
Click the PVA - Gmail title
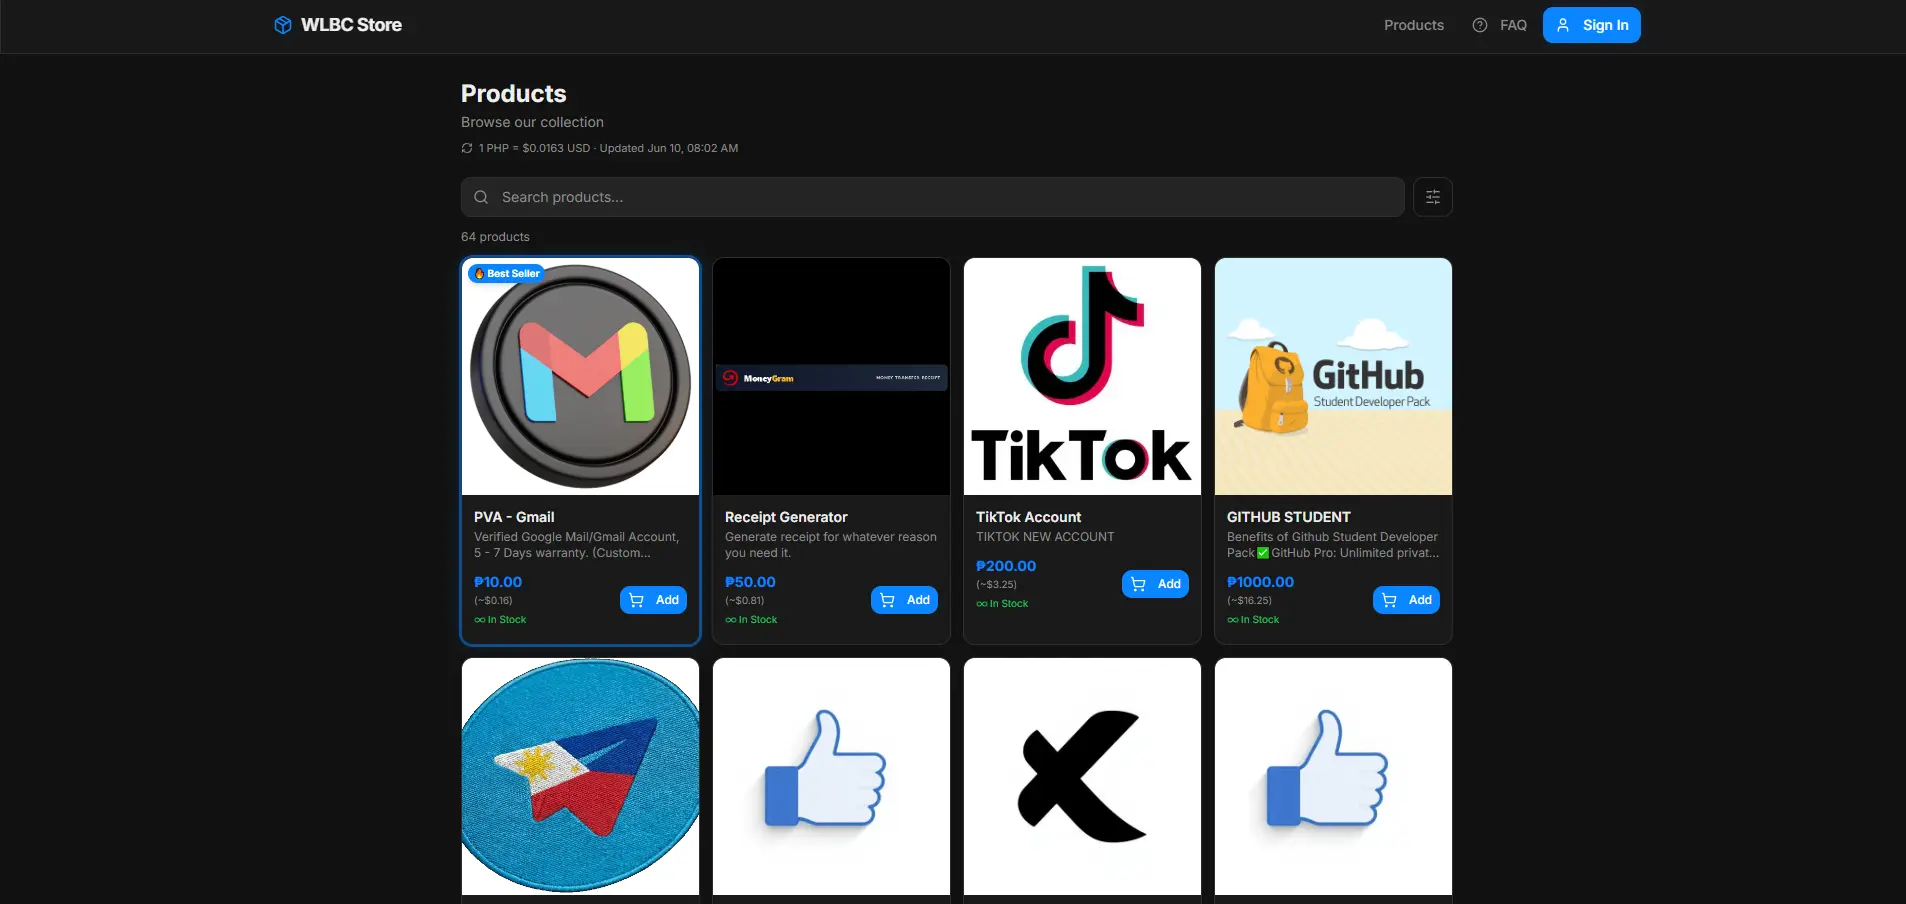(x=514, y=517)
